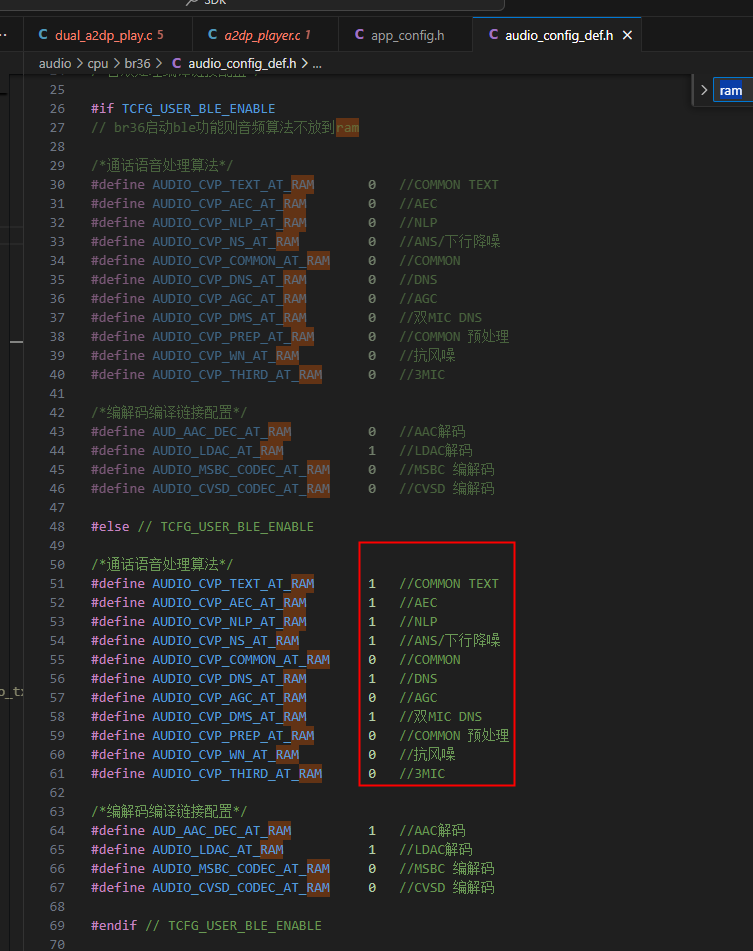Click value 1 of AUDIO_LDAC_AT_RAM on line 44
This screenshot has height=951, width=753.
[x=372, y=450]
